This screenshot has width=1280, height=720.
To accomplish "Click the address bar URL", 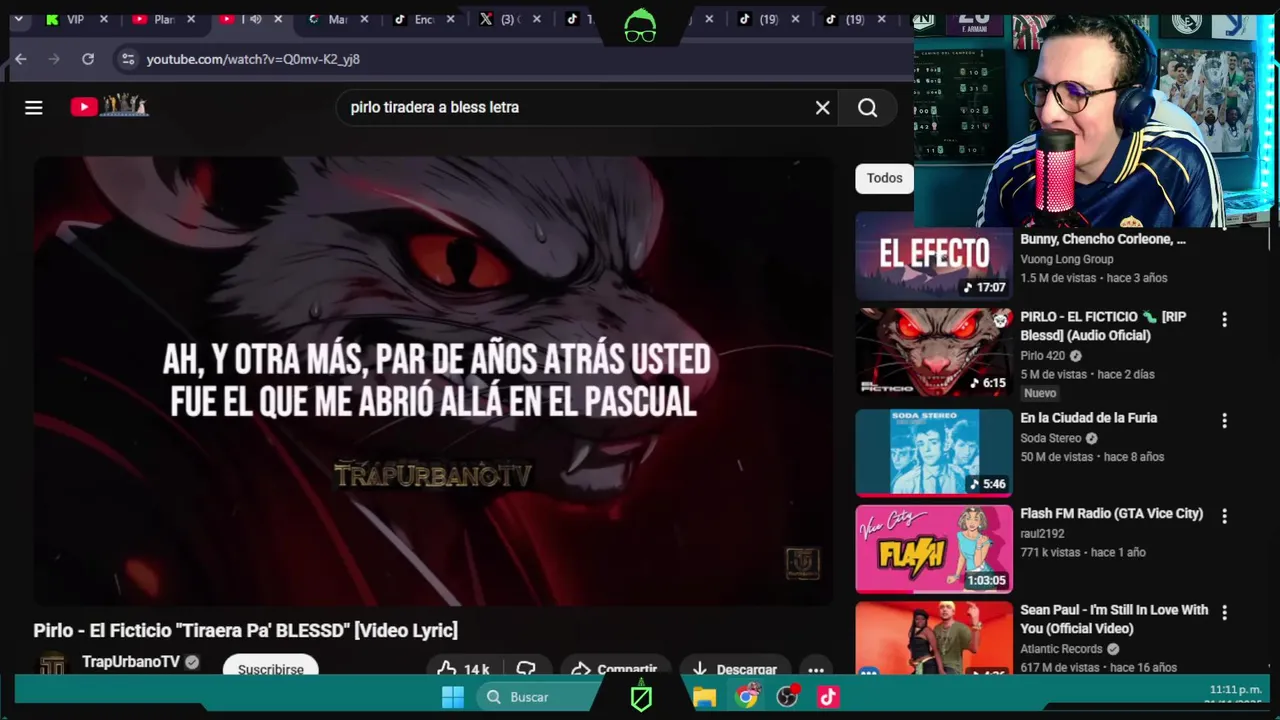I will [x=253, y=59].
